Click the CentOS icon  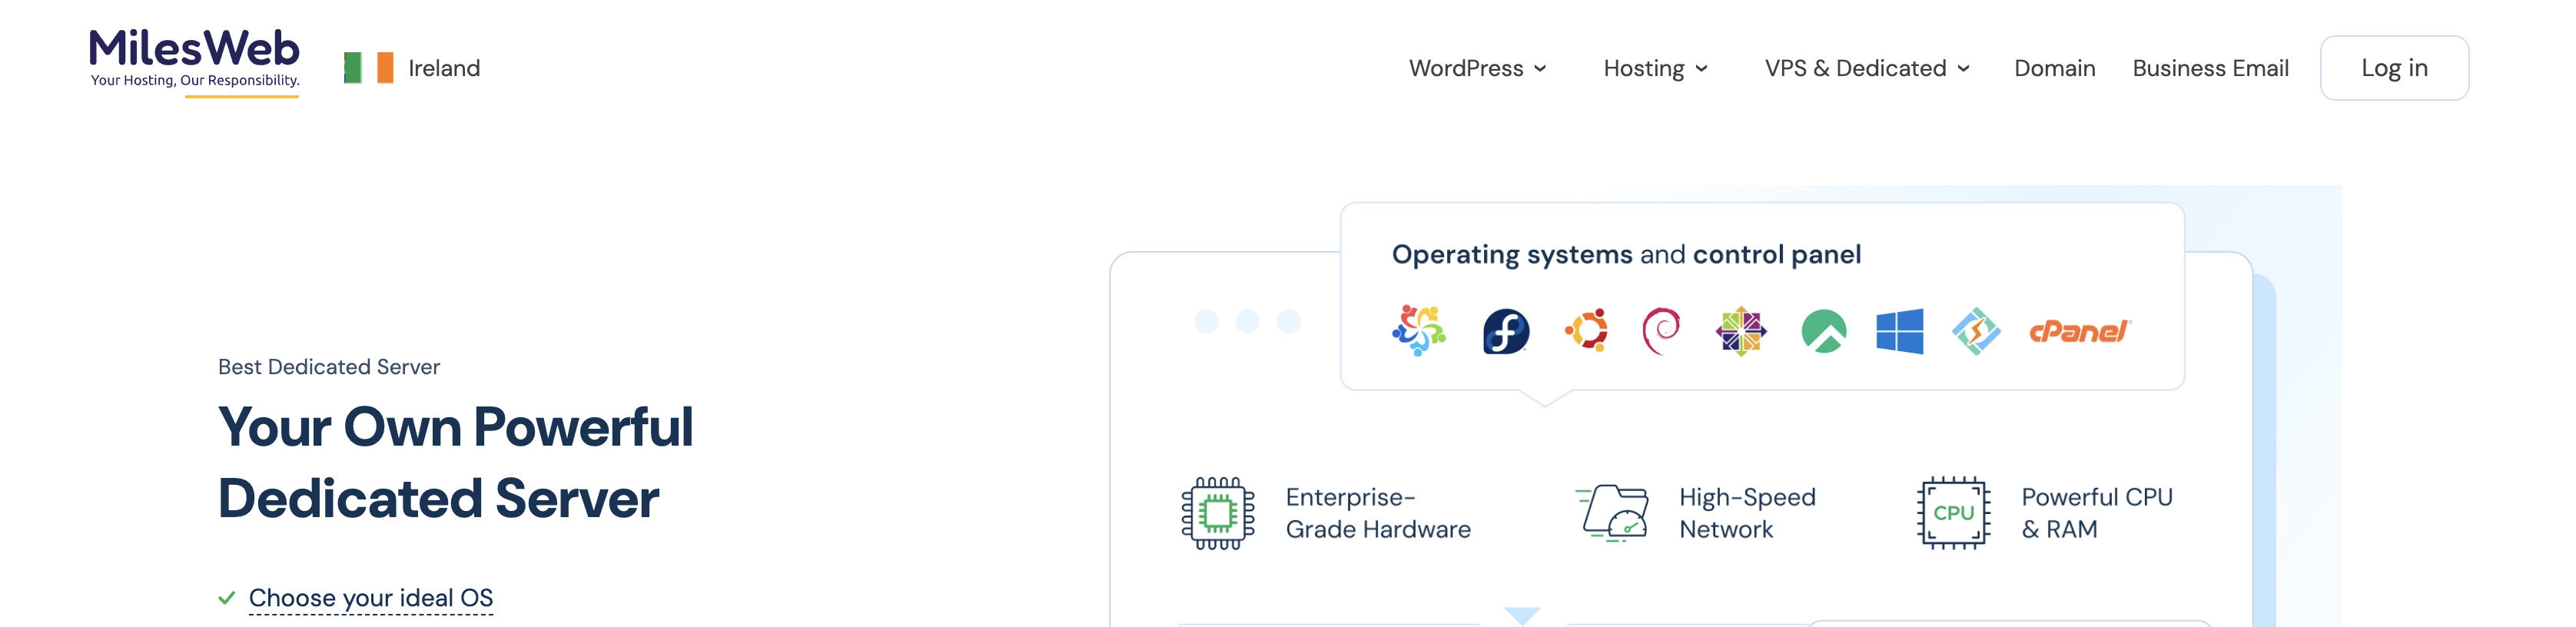coord(1741,331)
